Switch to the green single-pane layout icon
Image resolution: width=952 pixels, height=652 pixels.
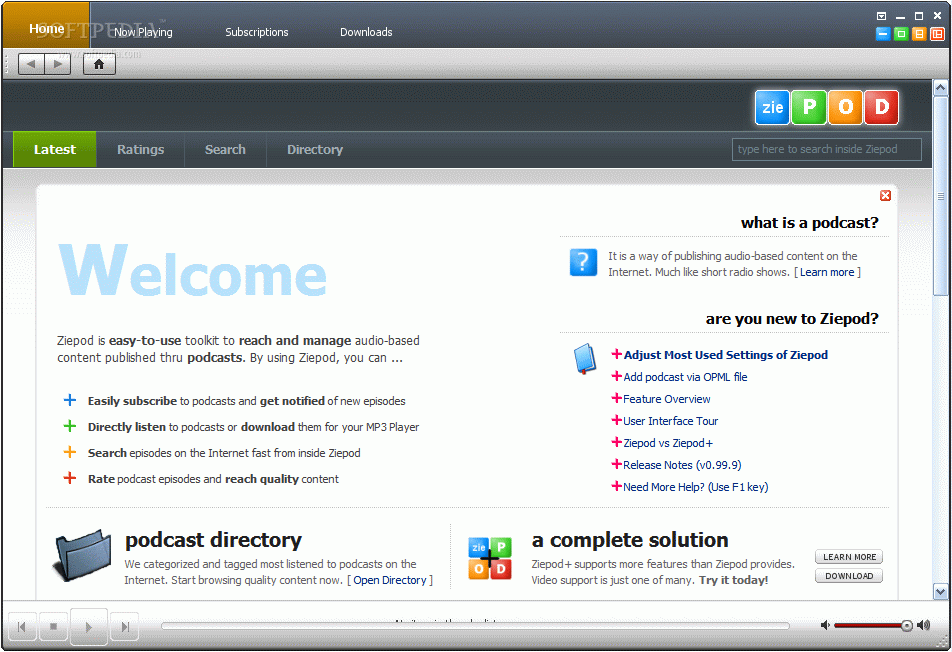(x=900, y=33)
